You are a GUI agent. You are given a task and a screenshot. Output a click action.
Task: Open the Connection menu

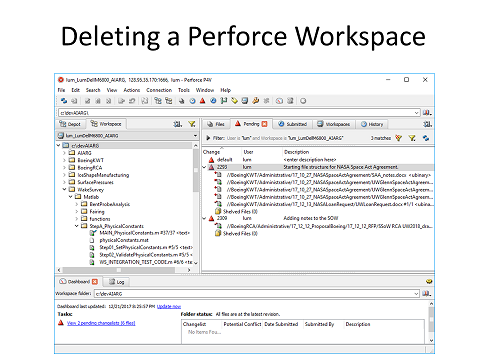159,90
